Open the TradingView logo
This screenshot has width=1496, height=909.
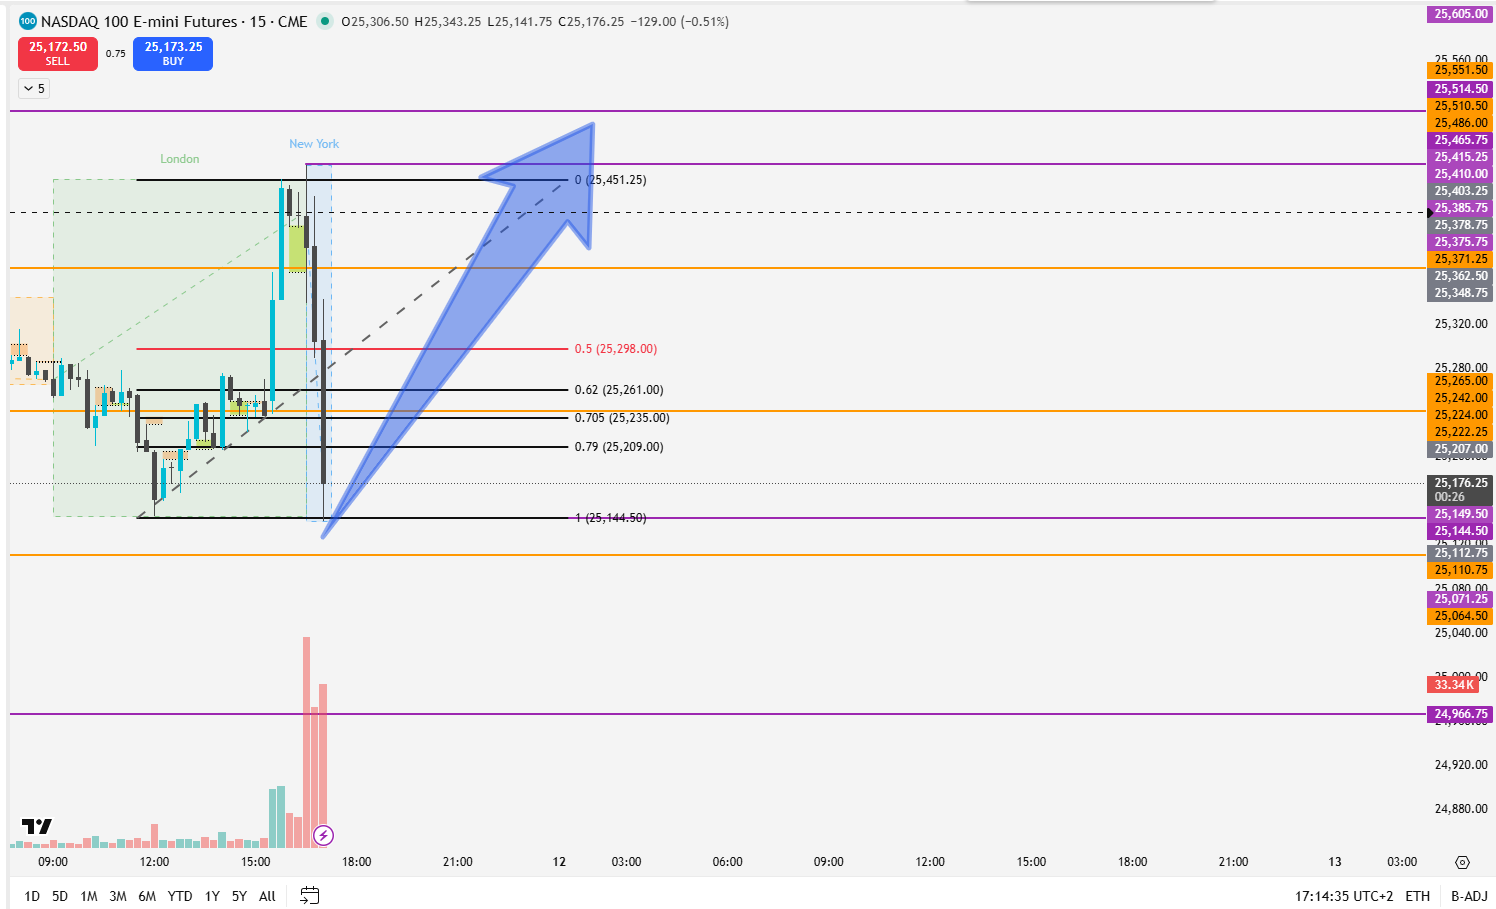click(x=37, y=826)
